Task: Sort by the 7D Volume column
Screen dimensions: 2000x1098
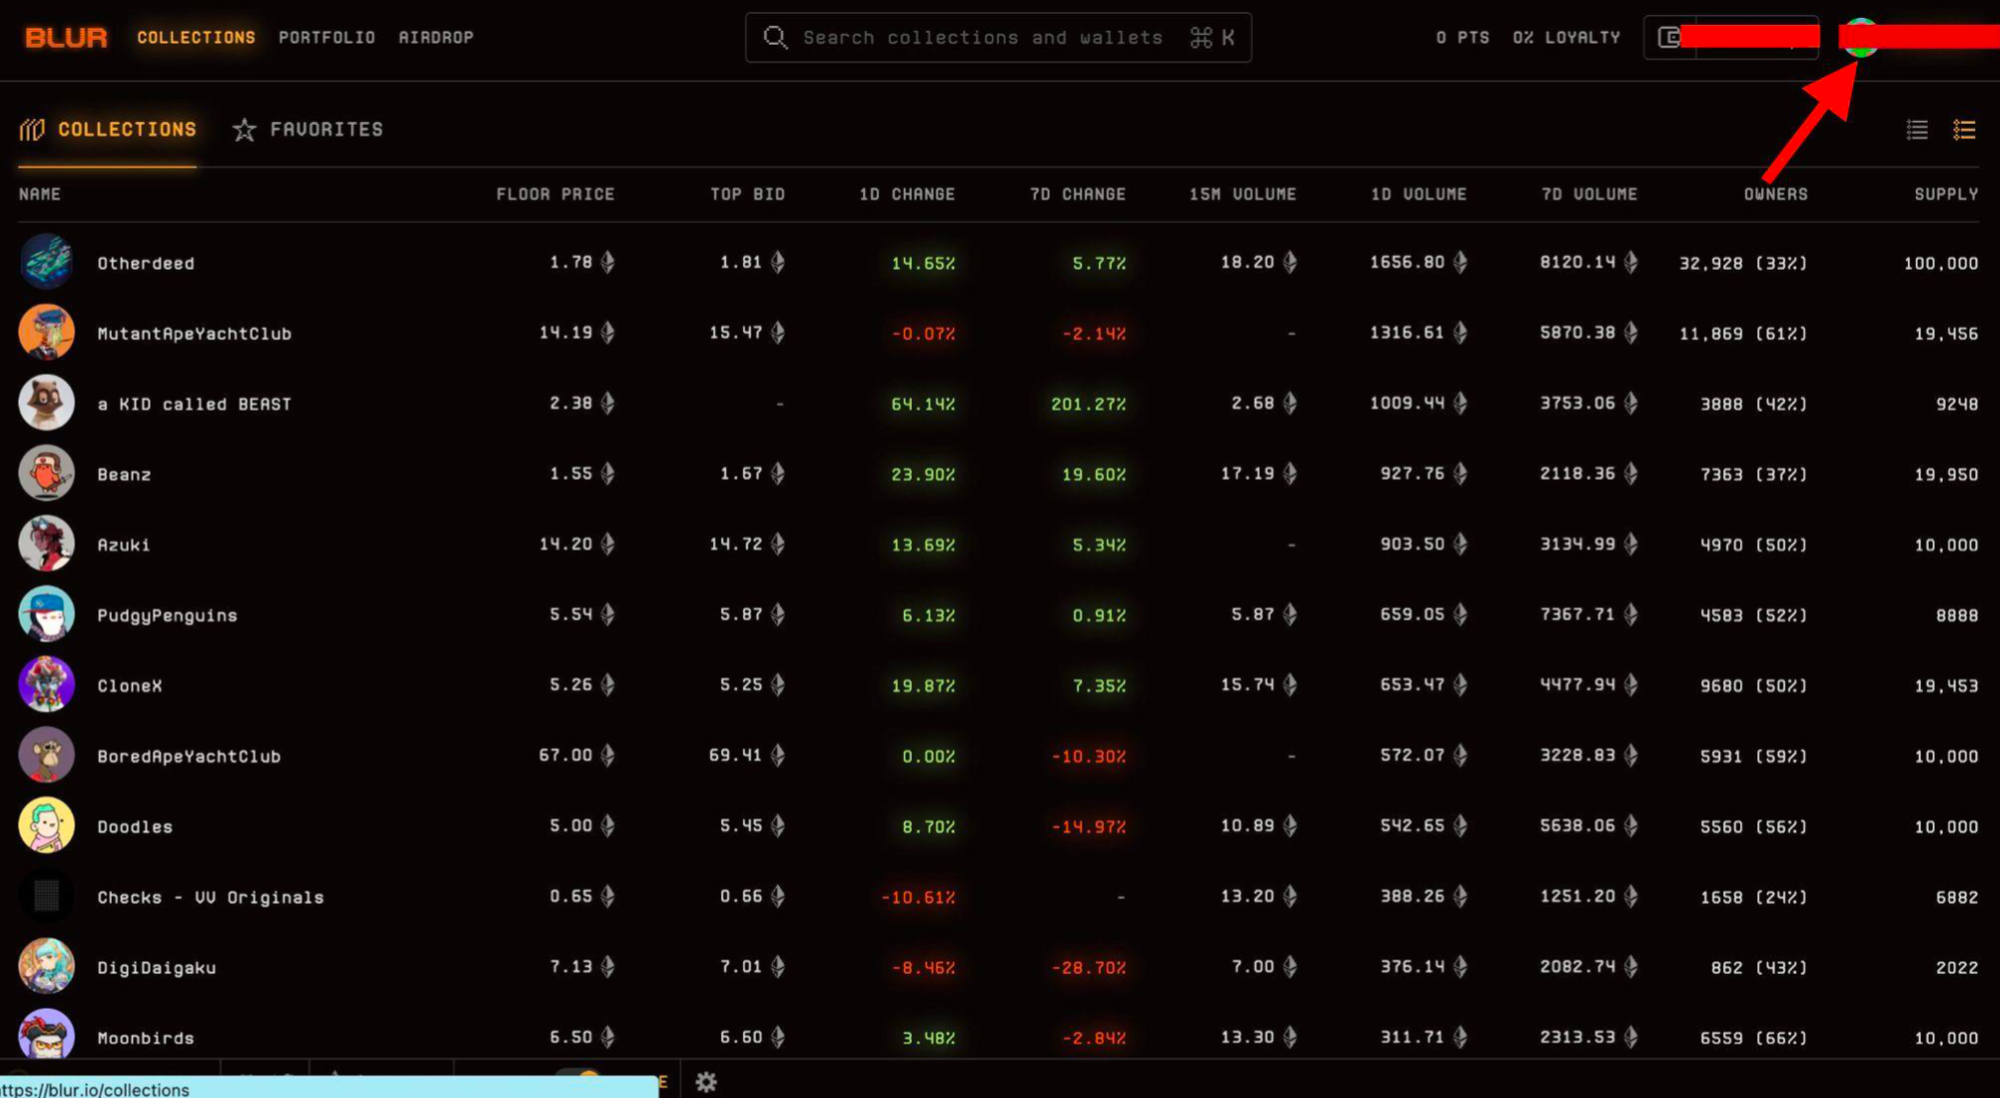Action: (1590, 194)
